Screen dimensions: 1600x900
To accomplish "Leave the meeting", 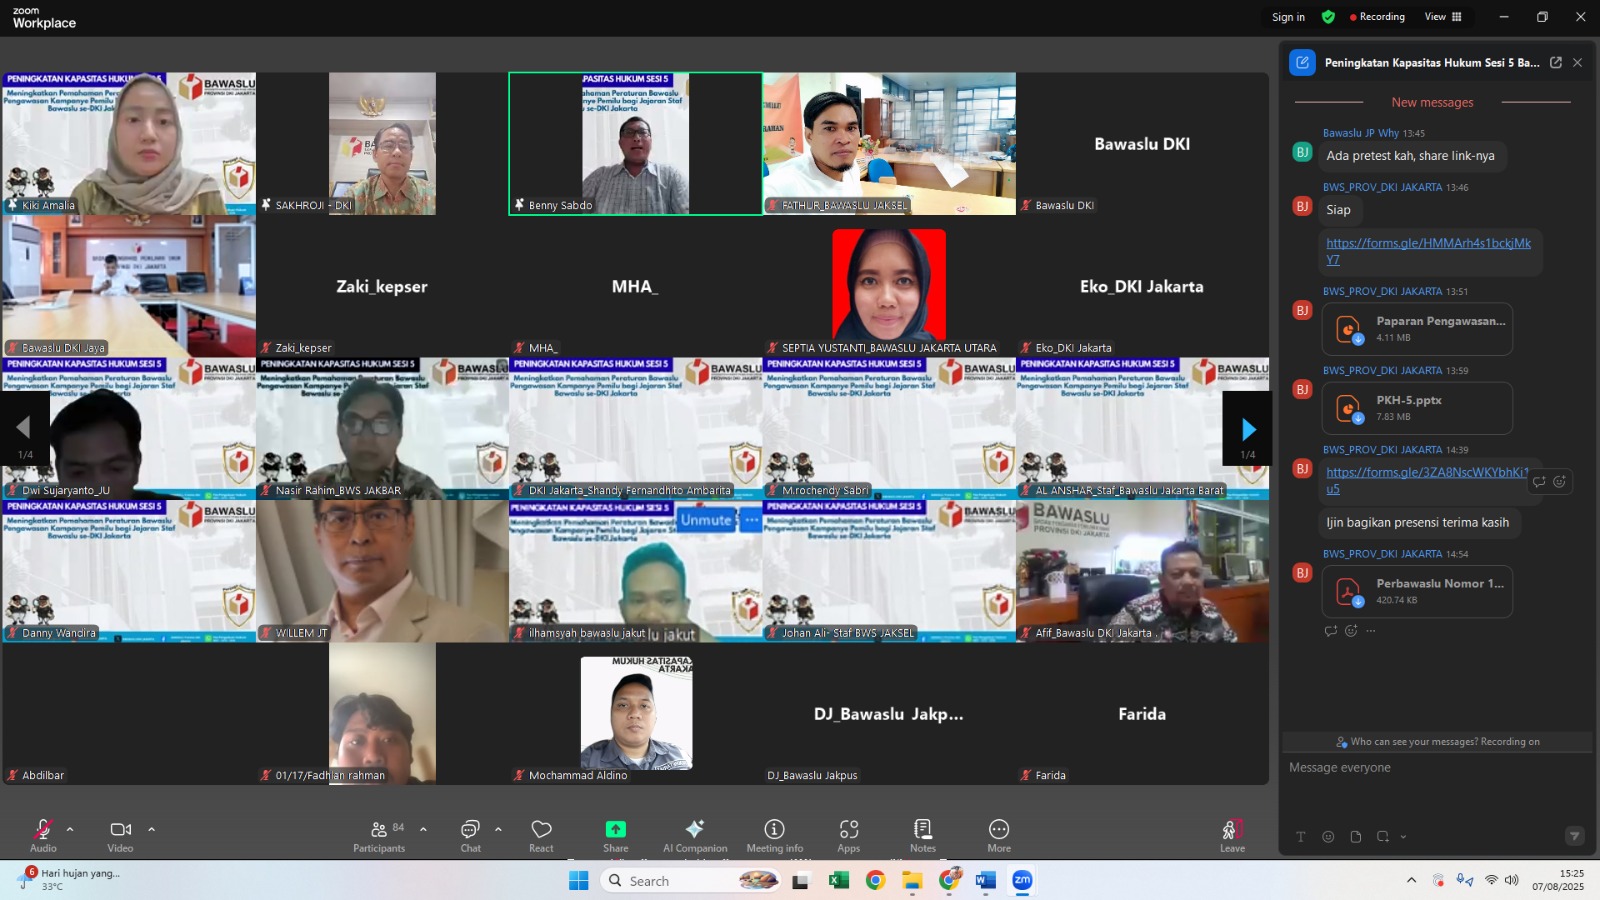I will [x=1232, y=835].
